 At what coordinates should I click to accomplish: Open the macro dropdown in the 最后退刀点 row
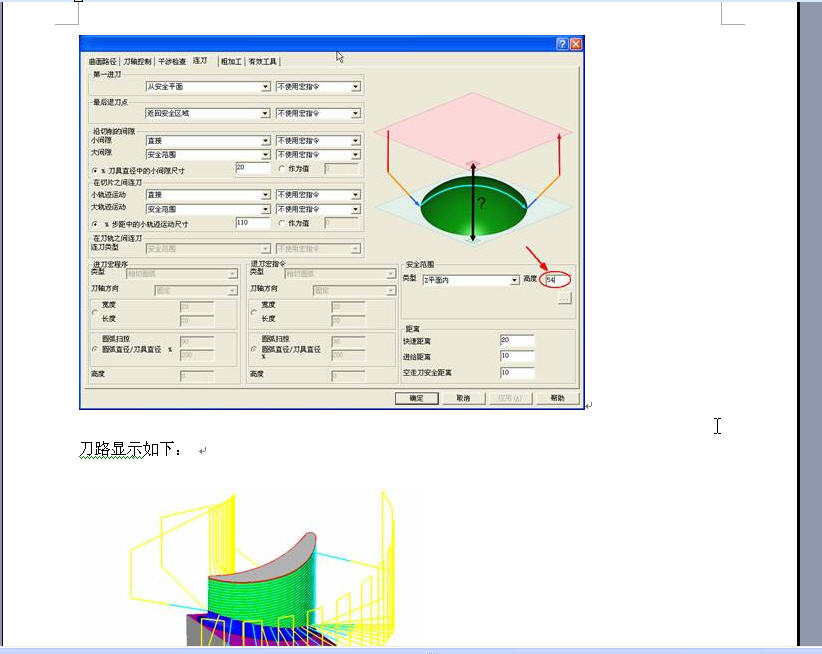(318, 113)
